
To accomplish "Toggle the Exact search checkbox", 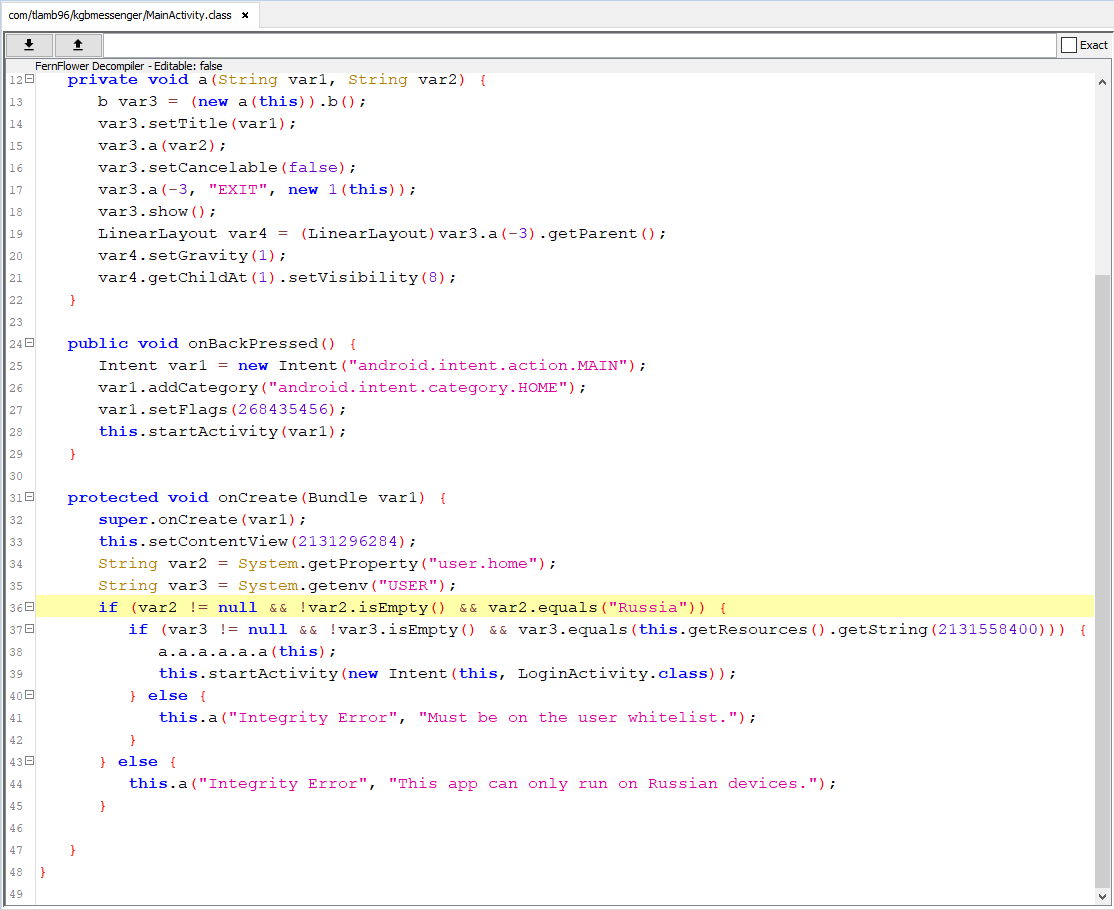I will (x=1069, y=45).
